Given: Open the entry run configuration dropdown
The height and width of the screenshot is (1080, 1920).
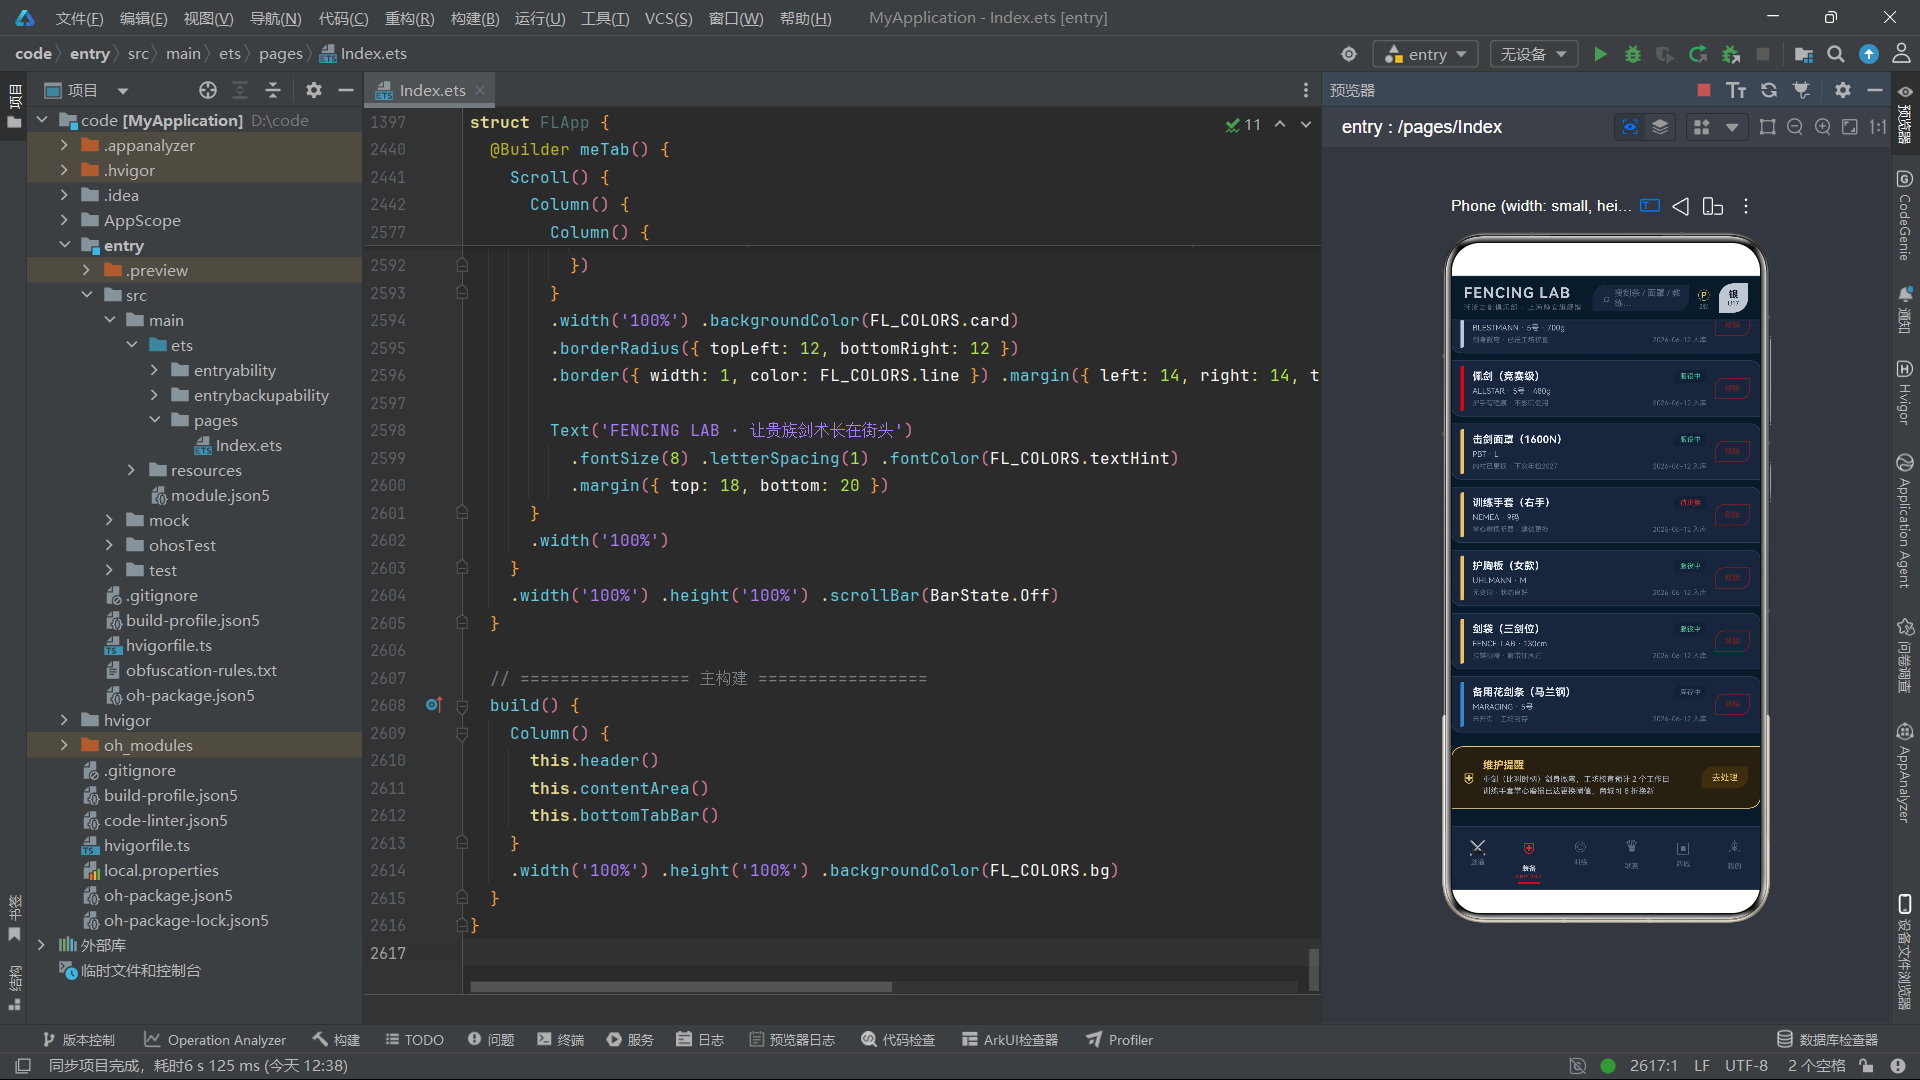Looking at the screenshot, I should pos(1425,54).
